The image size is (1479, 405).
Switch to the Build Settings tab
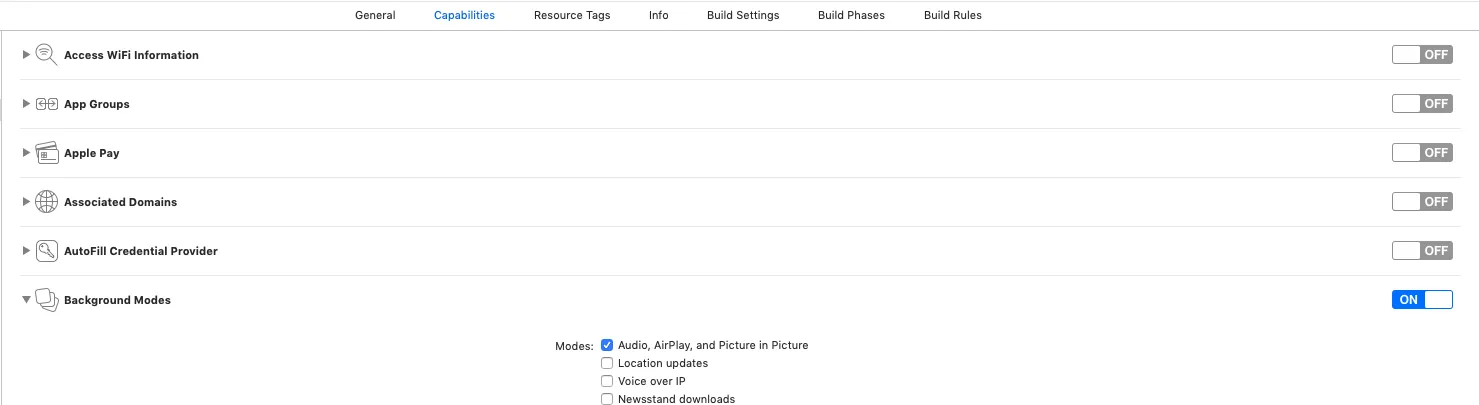[x=743, y=15]
